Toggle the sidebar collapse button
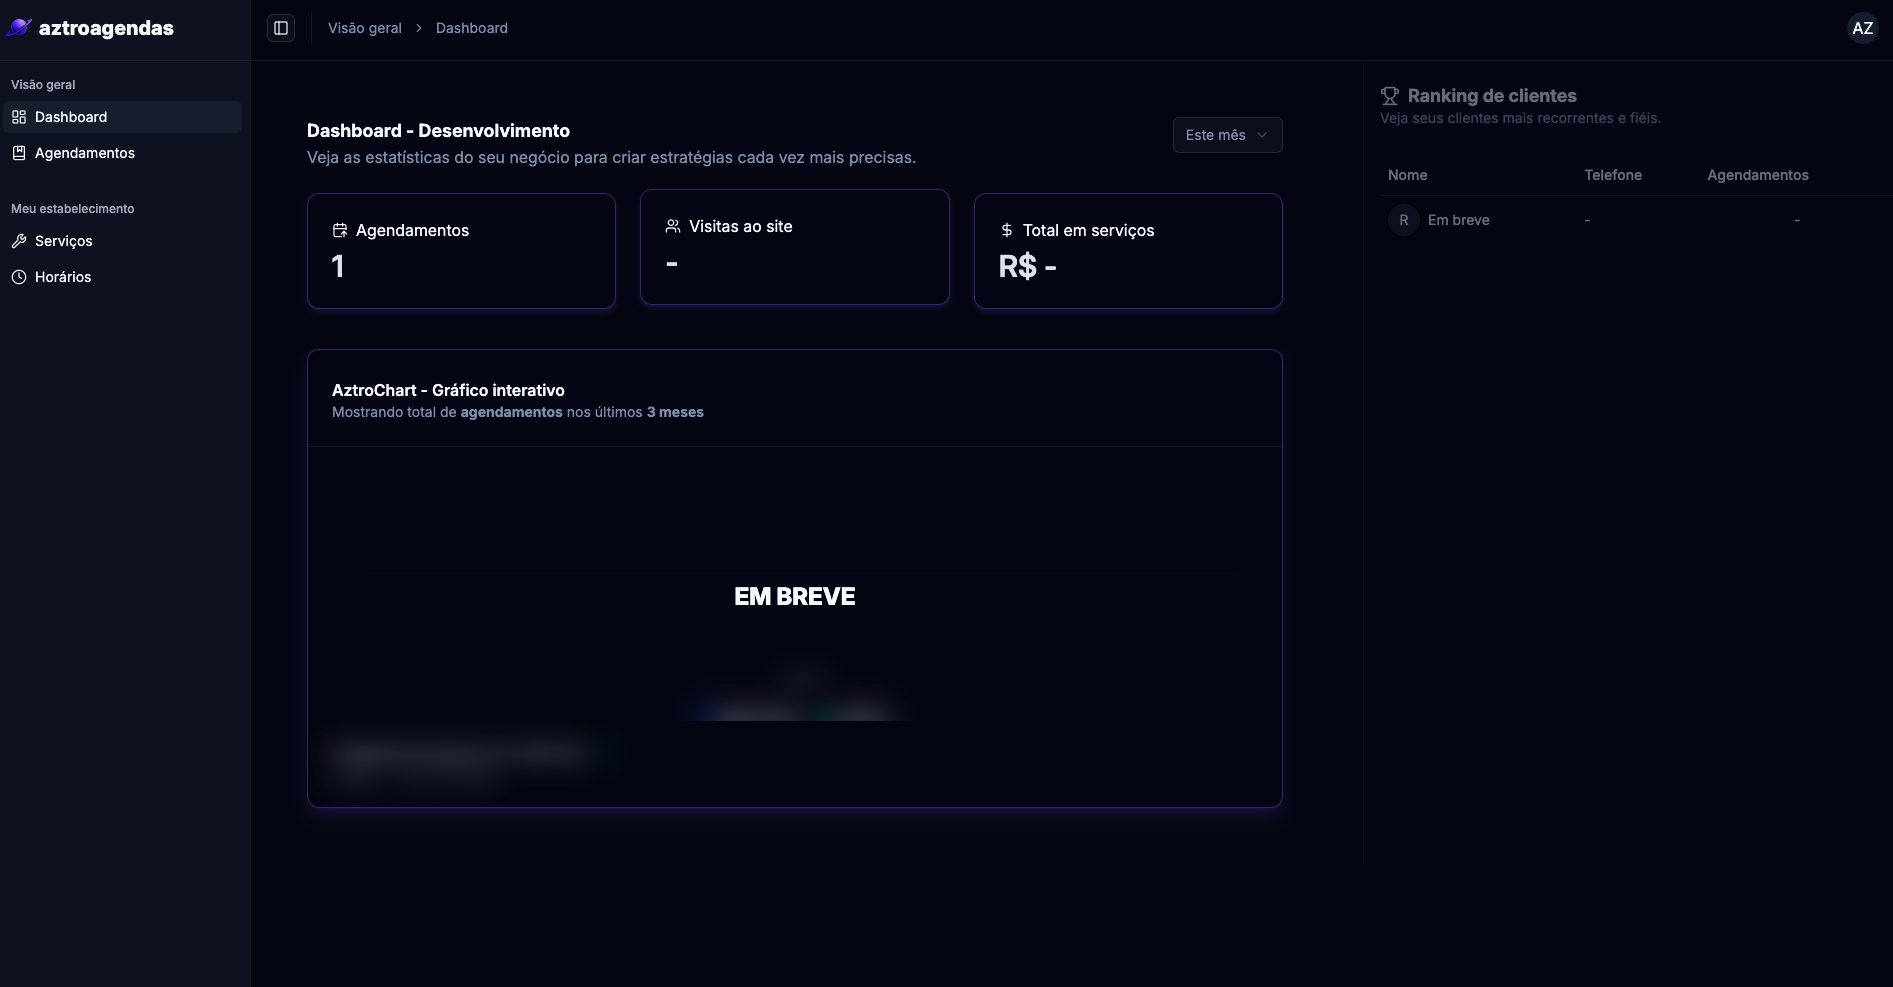The width and height of the screenshot is (1893, 987). (x=281, y=28)
